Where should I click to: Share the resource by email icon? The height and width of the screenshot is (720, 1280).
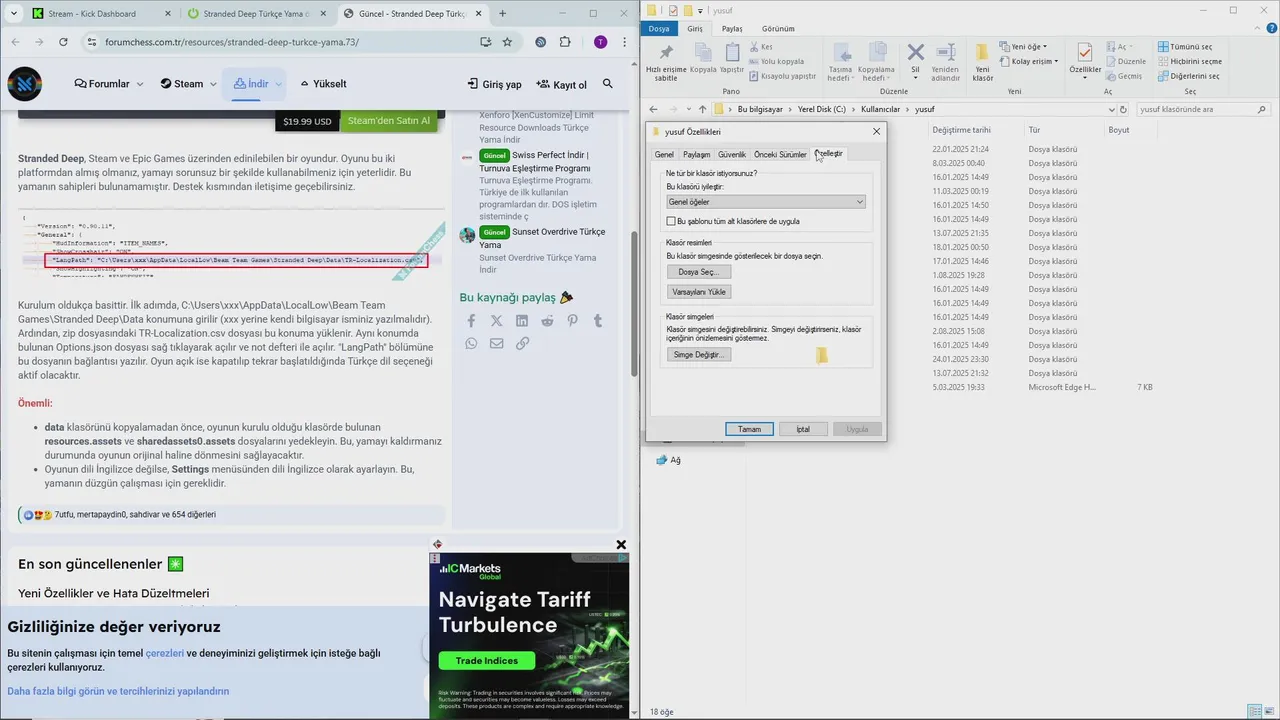point(497,343)
